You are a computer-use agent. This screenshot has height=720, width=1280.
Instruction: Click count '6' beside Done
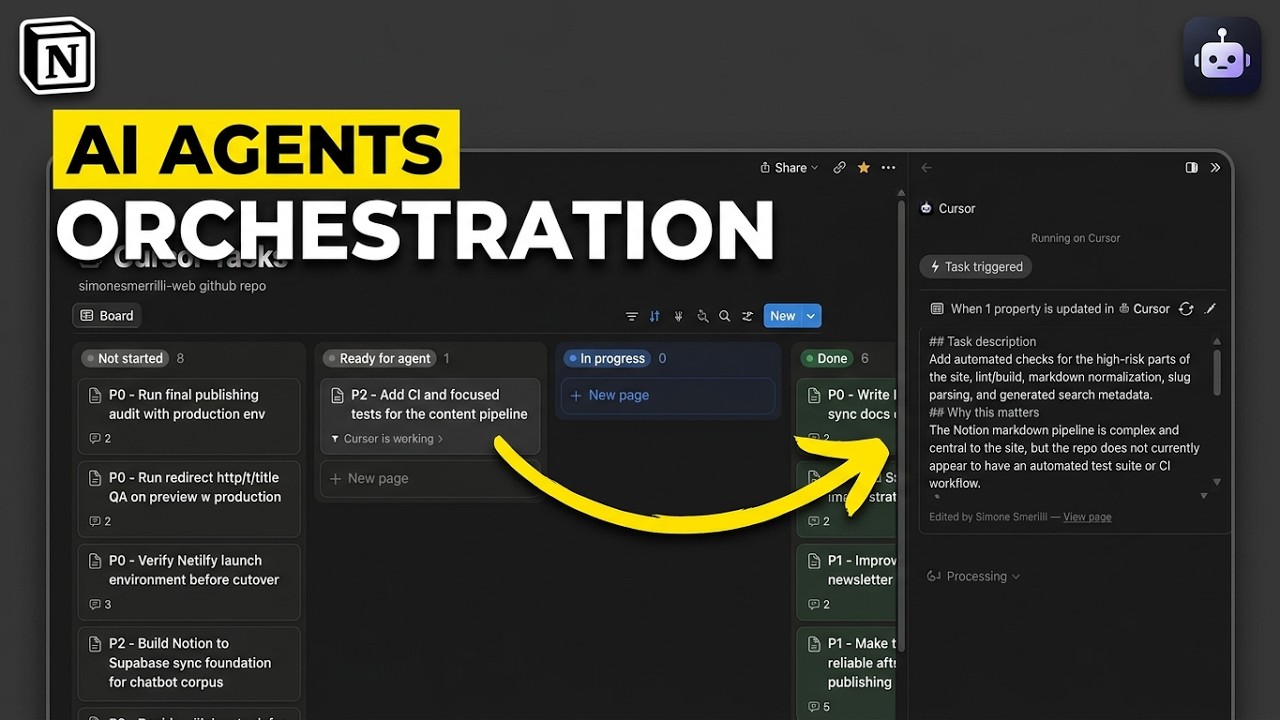click(865, 358)
